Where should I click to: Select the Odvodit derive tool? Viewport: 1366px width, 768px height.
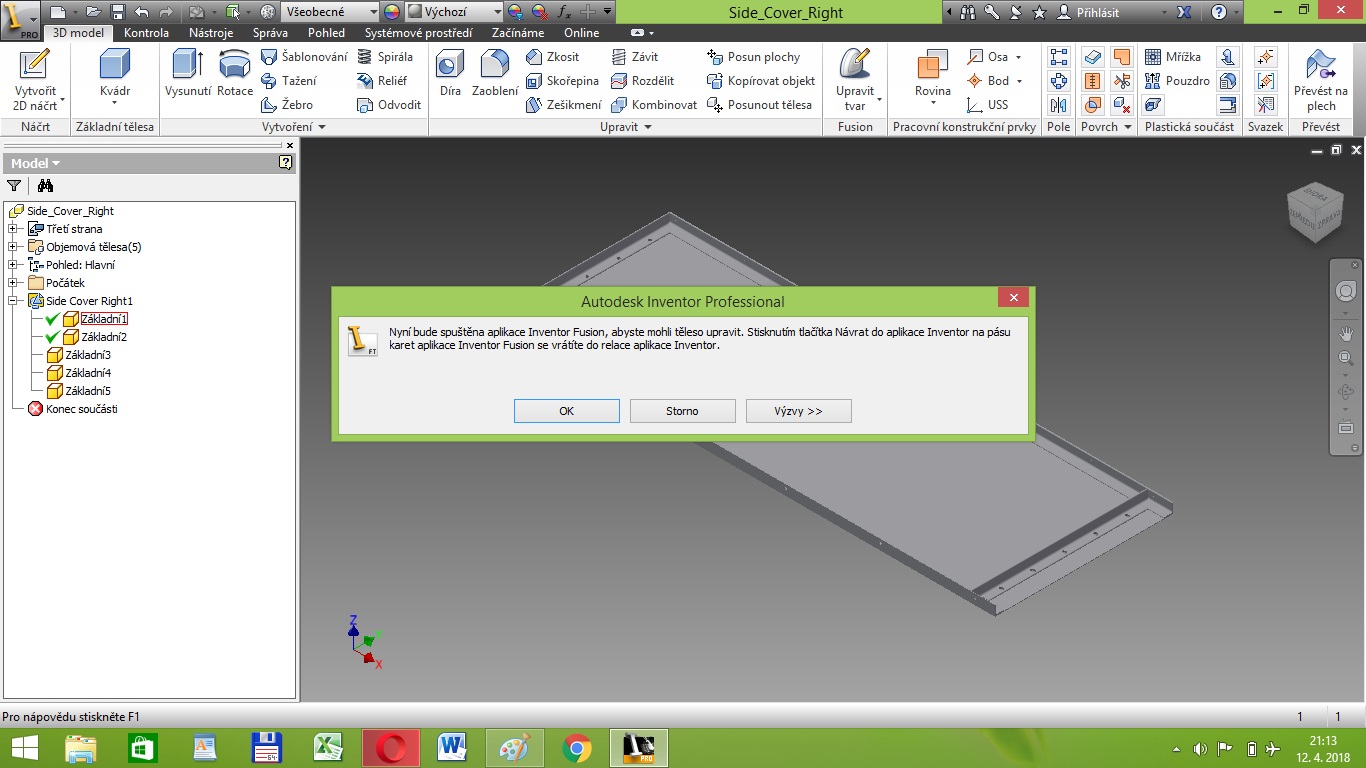click(x=389, y=105)
